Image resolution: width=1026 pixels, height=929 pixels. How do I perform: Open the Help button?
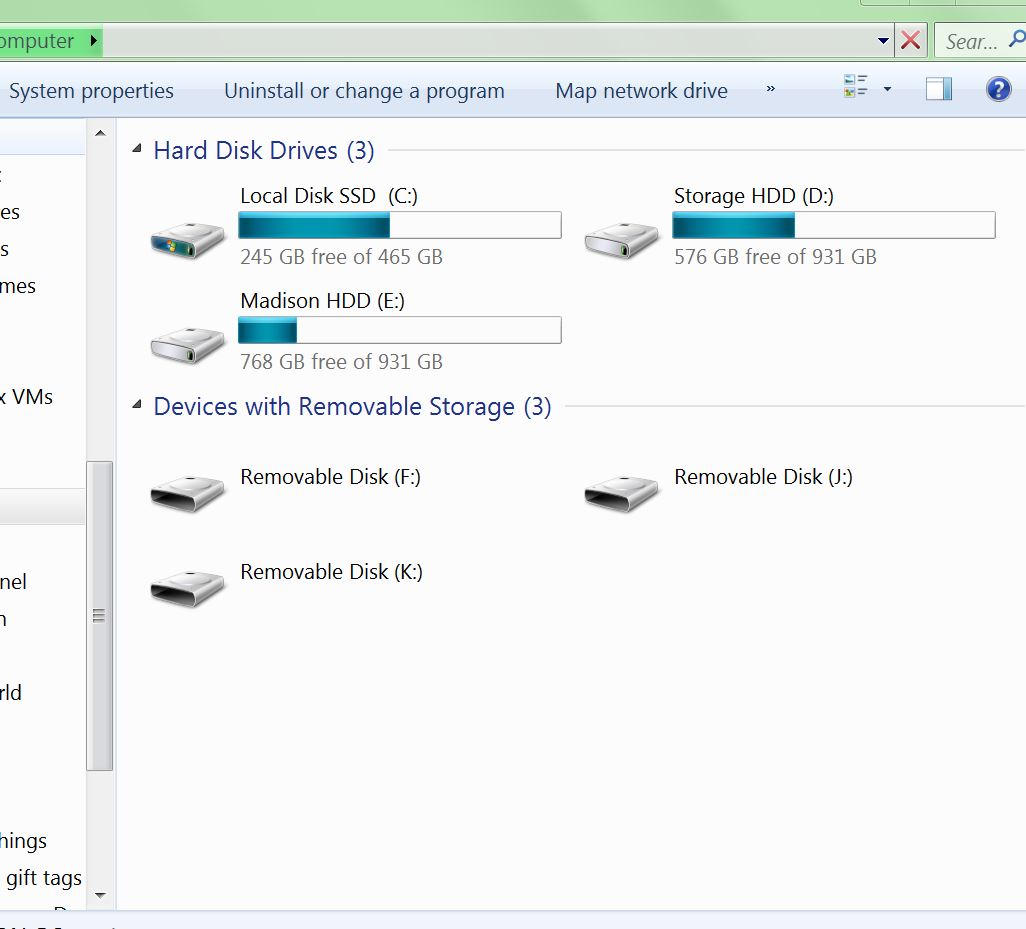click(x=998, y=90)
